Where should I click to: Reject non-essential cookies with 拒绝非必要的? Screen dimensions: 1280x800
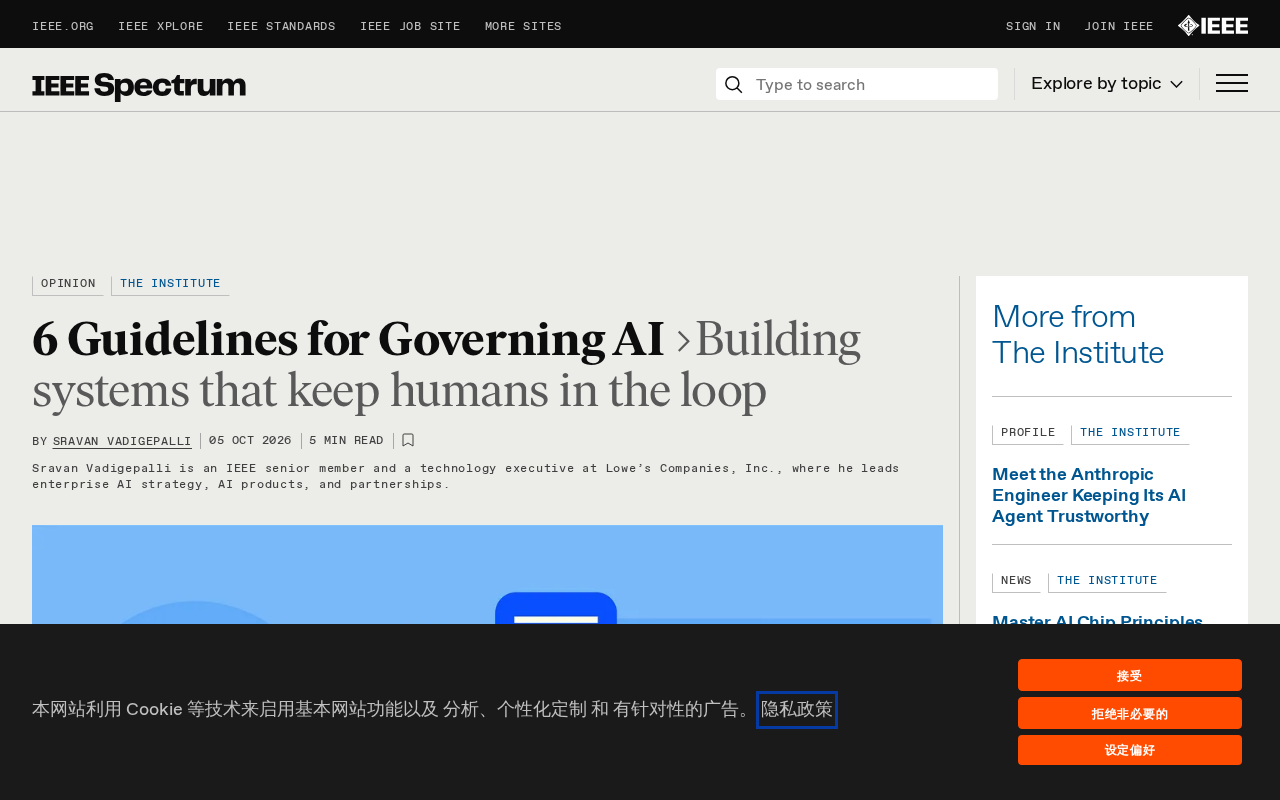[x=1130, y=713]
